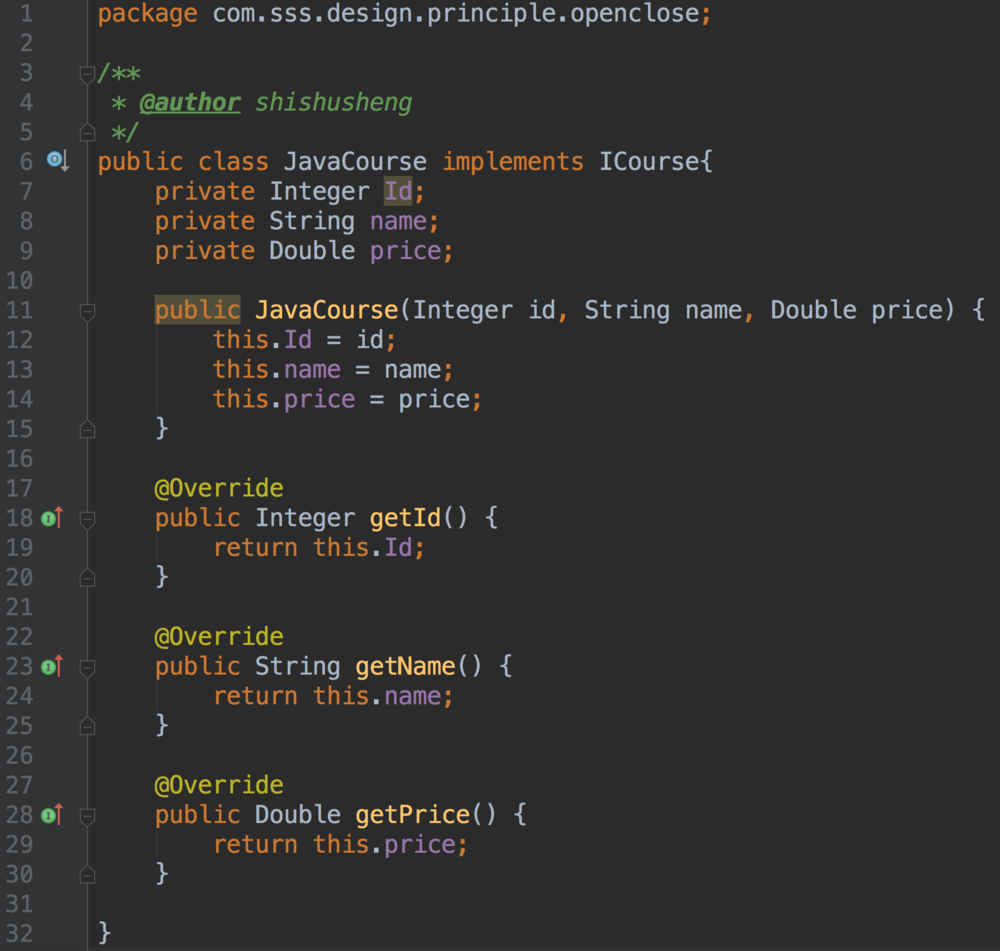Click the name field on line 8
The height and width of the screenshot is (951, 1000).
tap(398, 221)
